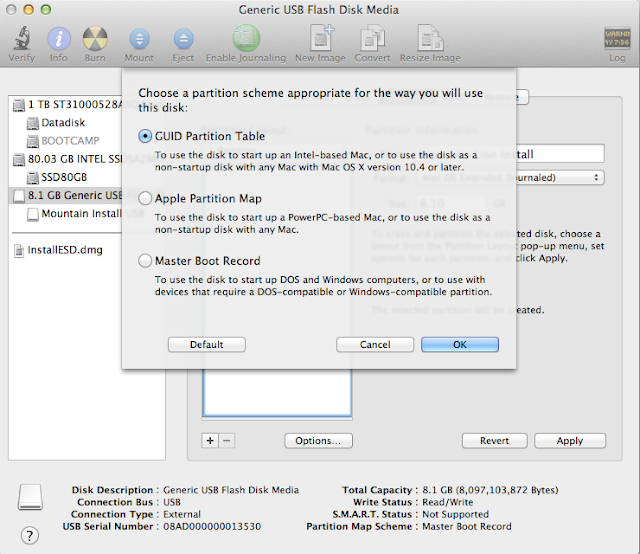
Task: Click the BOOTCAMP volume icon
Action: pos(32,141)
